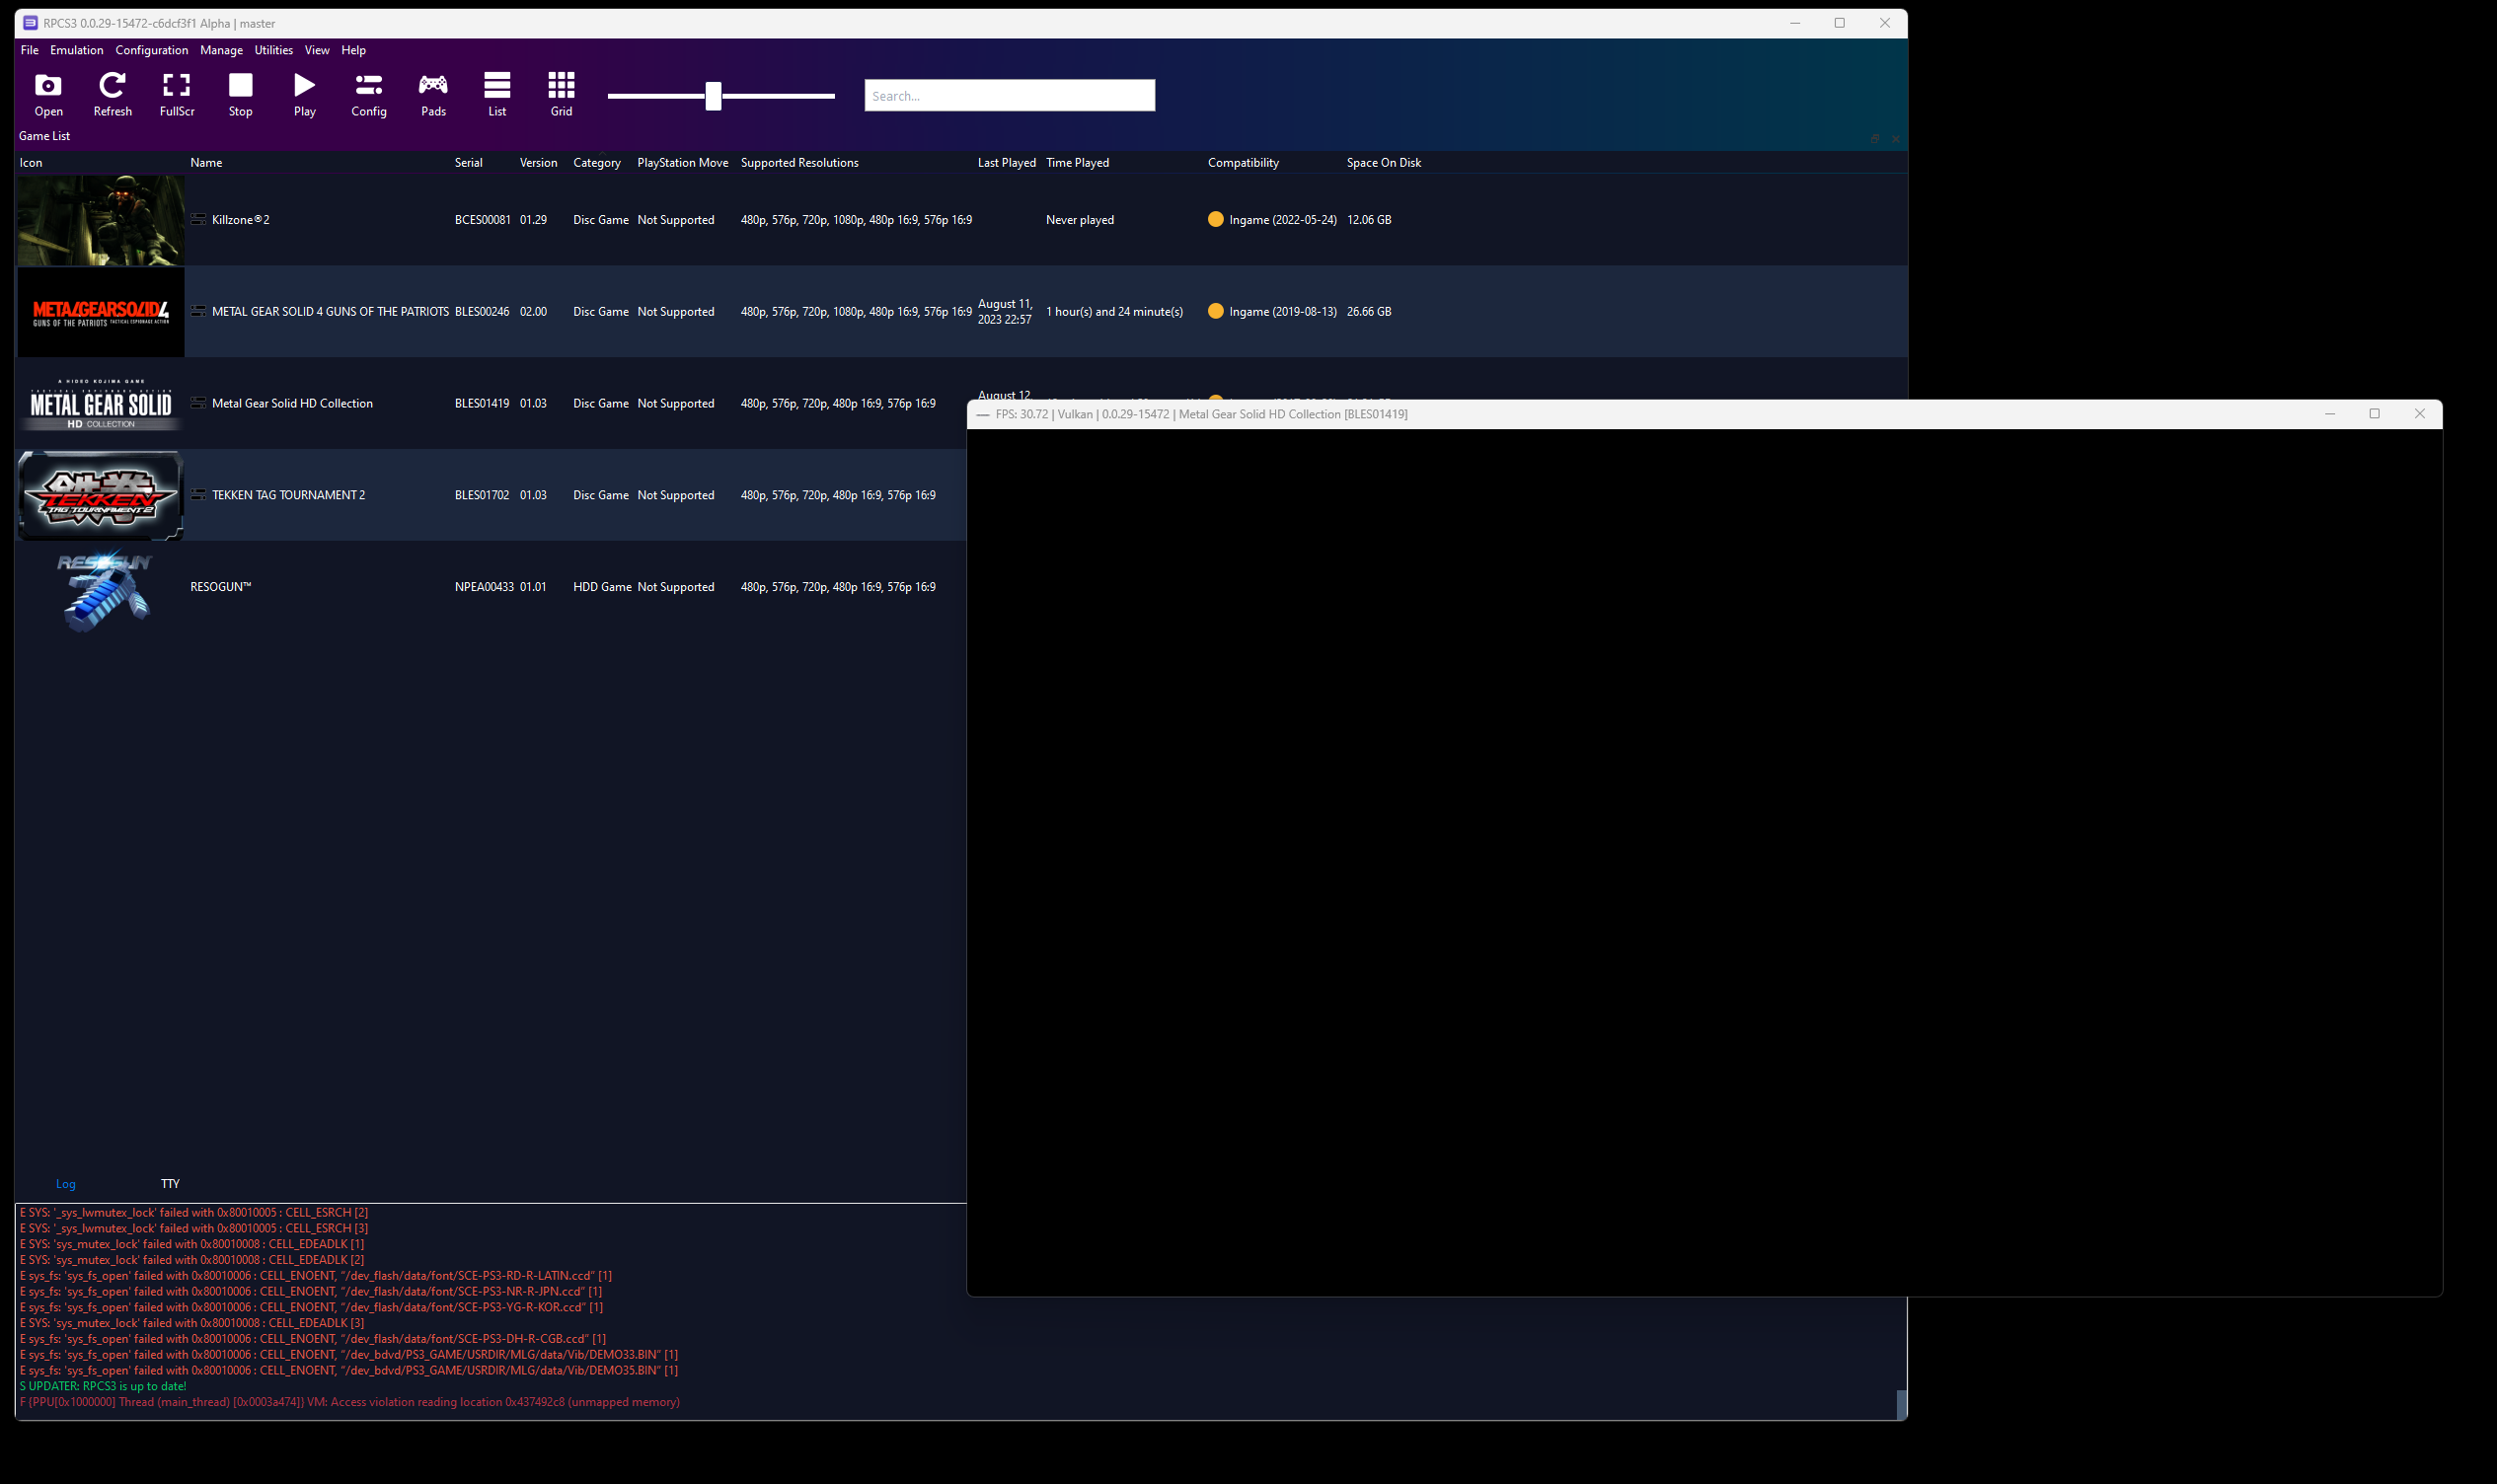This screenshot has width=2497, height=1484.
Task: Switch to the TTY tab
Action: [x=170, y=1184]
